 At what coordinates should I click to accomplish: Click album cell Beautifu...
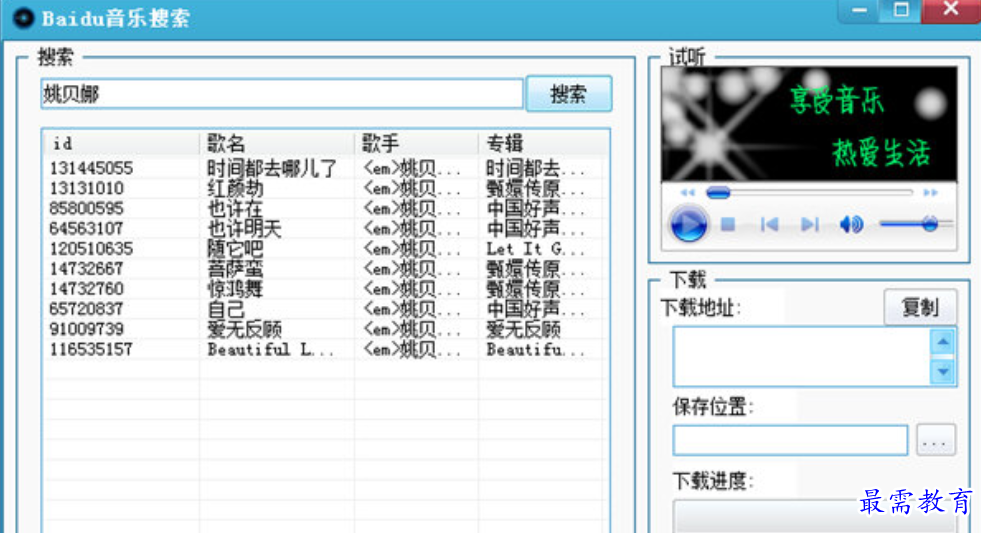point(536,349)
